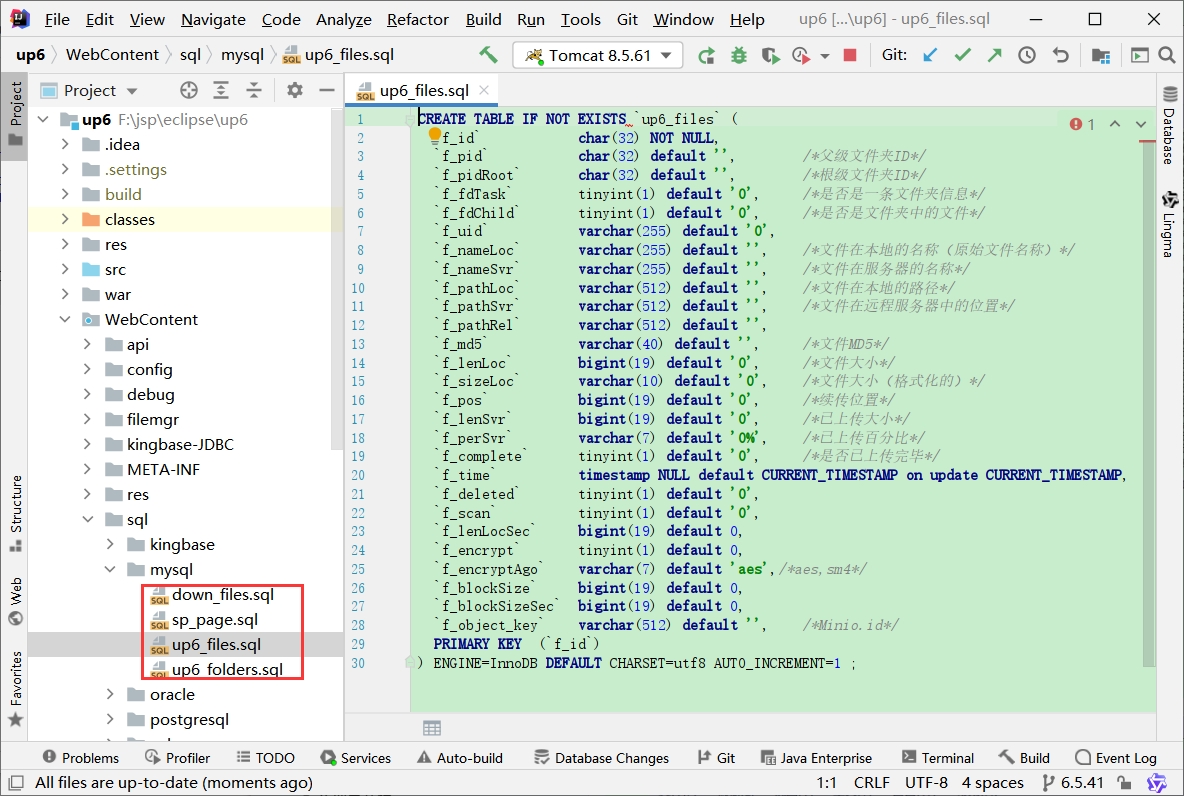Click the Project panel settings gear icon

tap(294, 90)
